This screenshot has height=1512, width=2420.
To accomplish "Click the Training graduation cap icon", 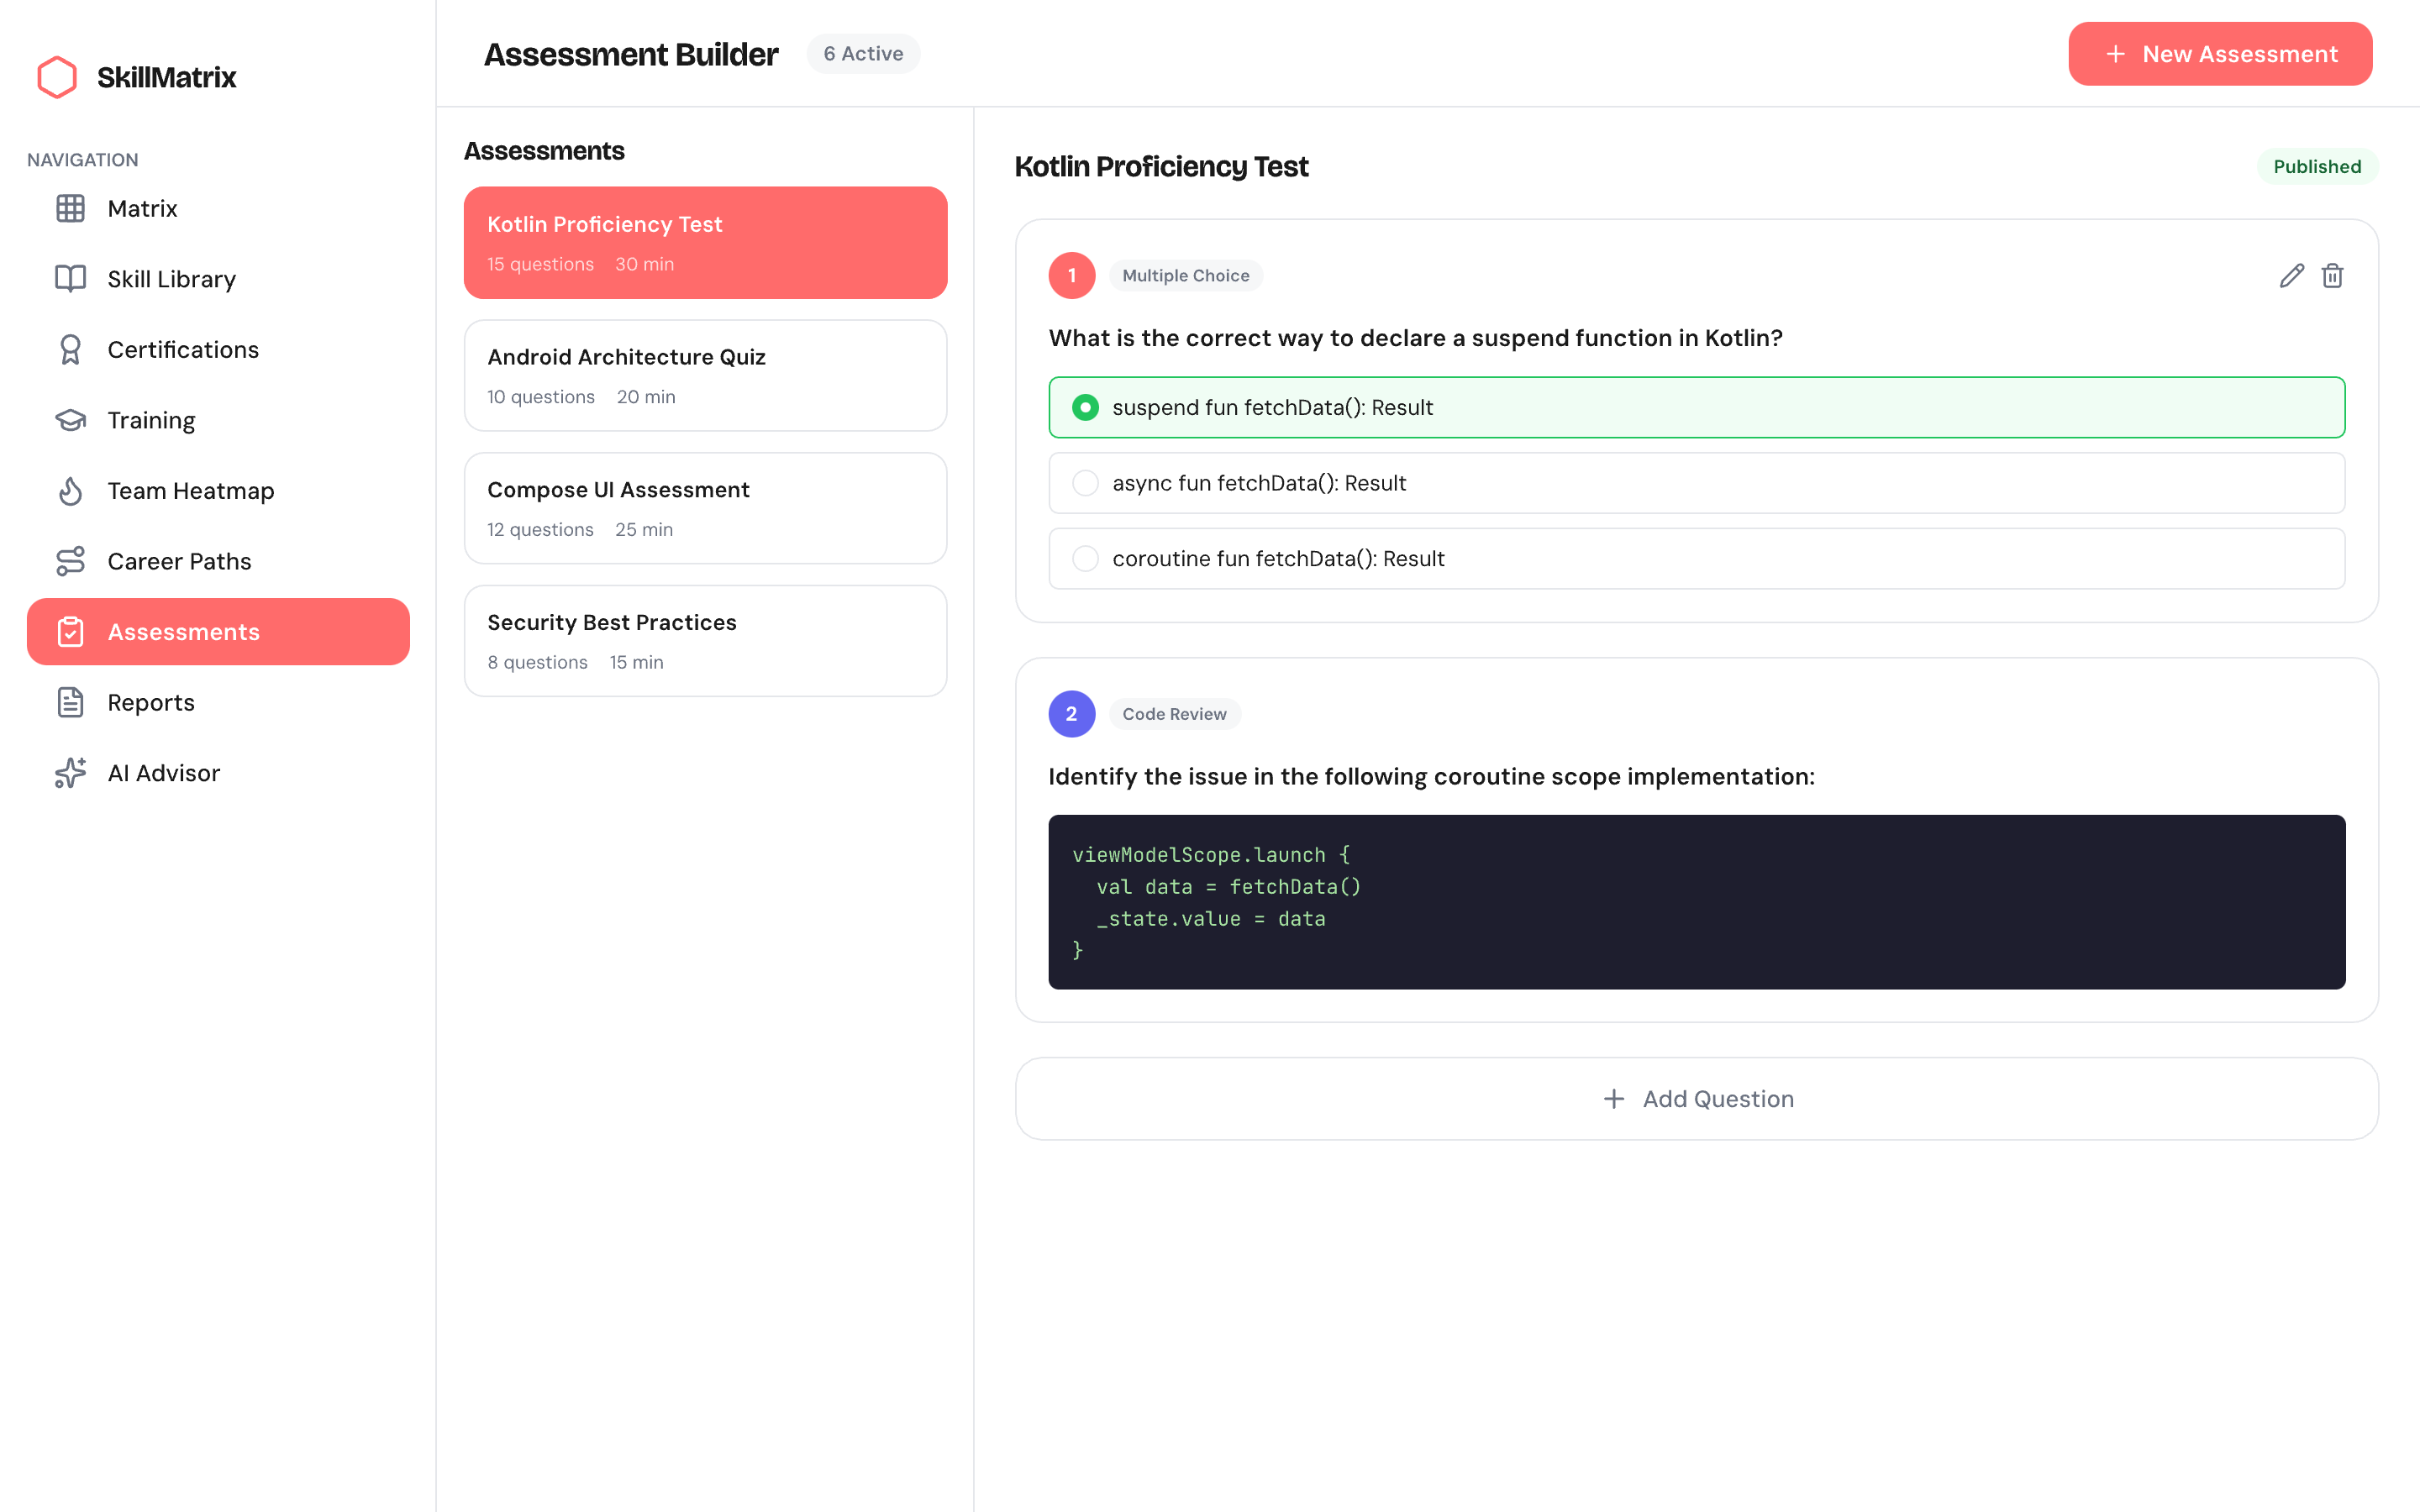I will point(70,420).
